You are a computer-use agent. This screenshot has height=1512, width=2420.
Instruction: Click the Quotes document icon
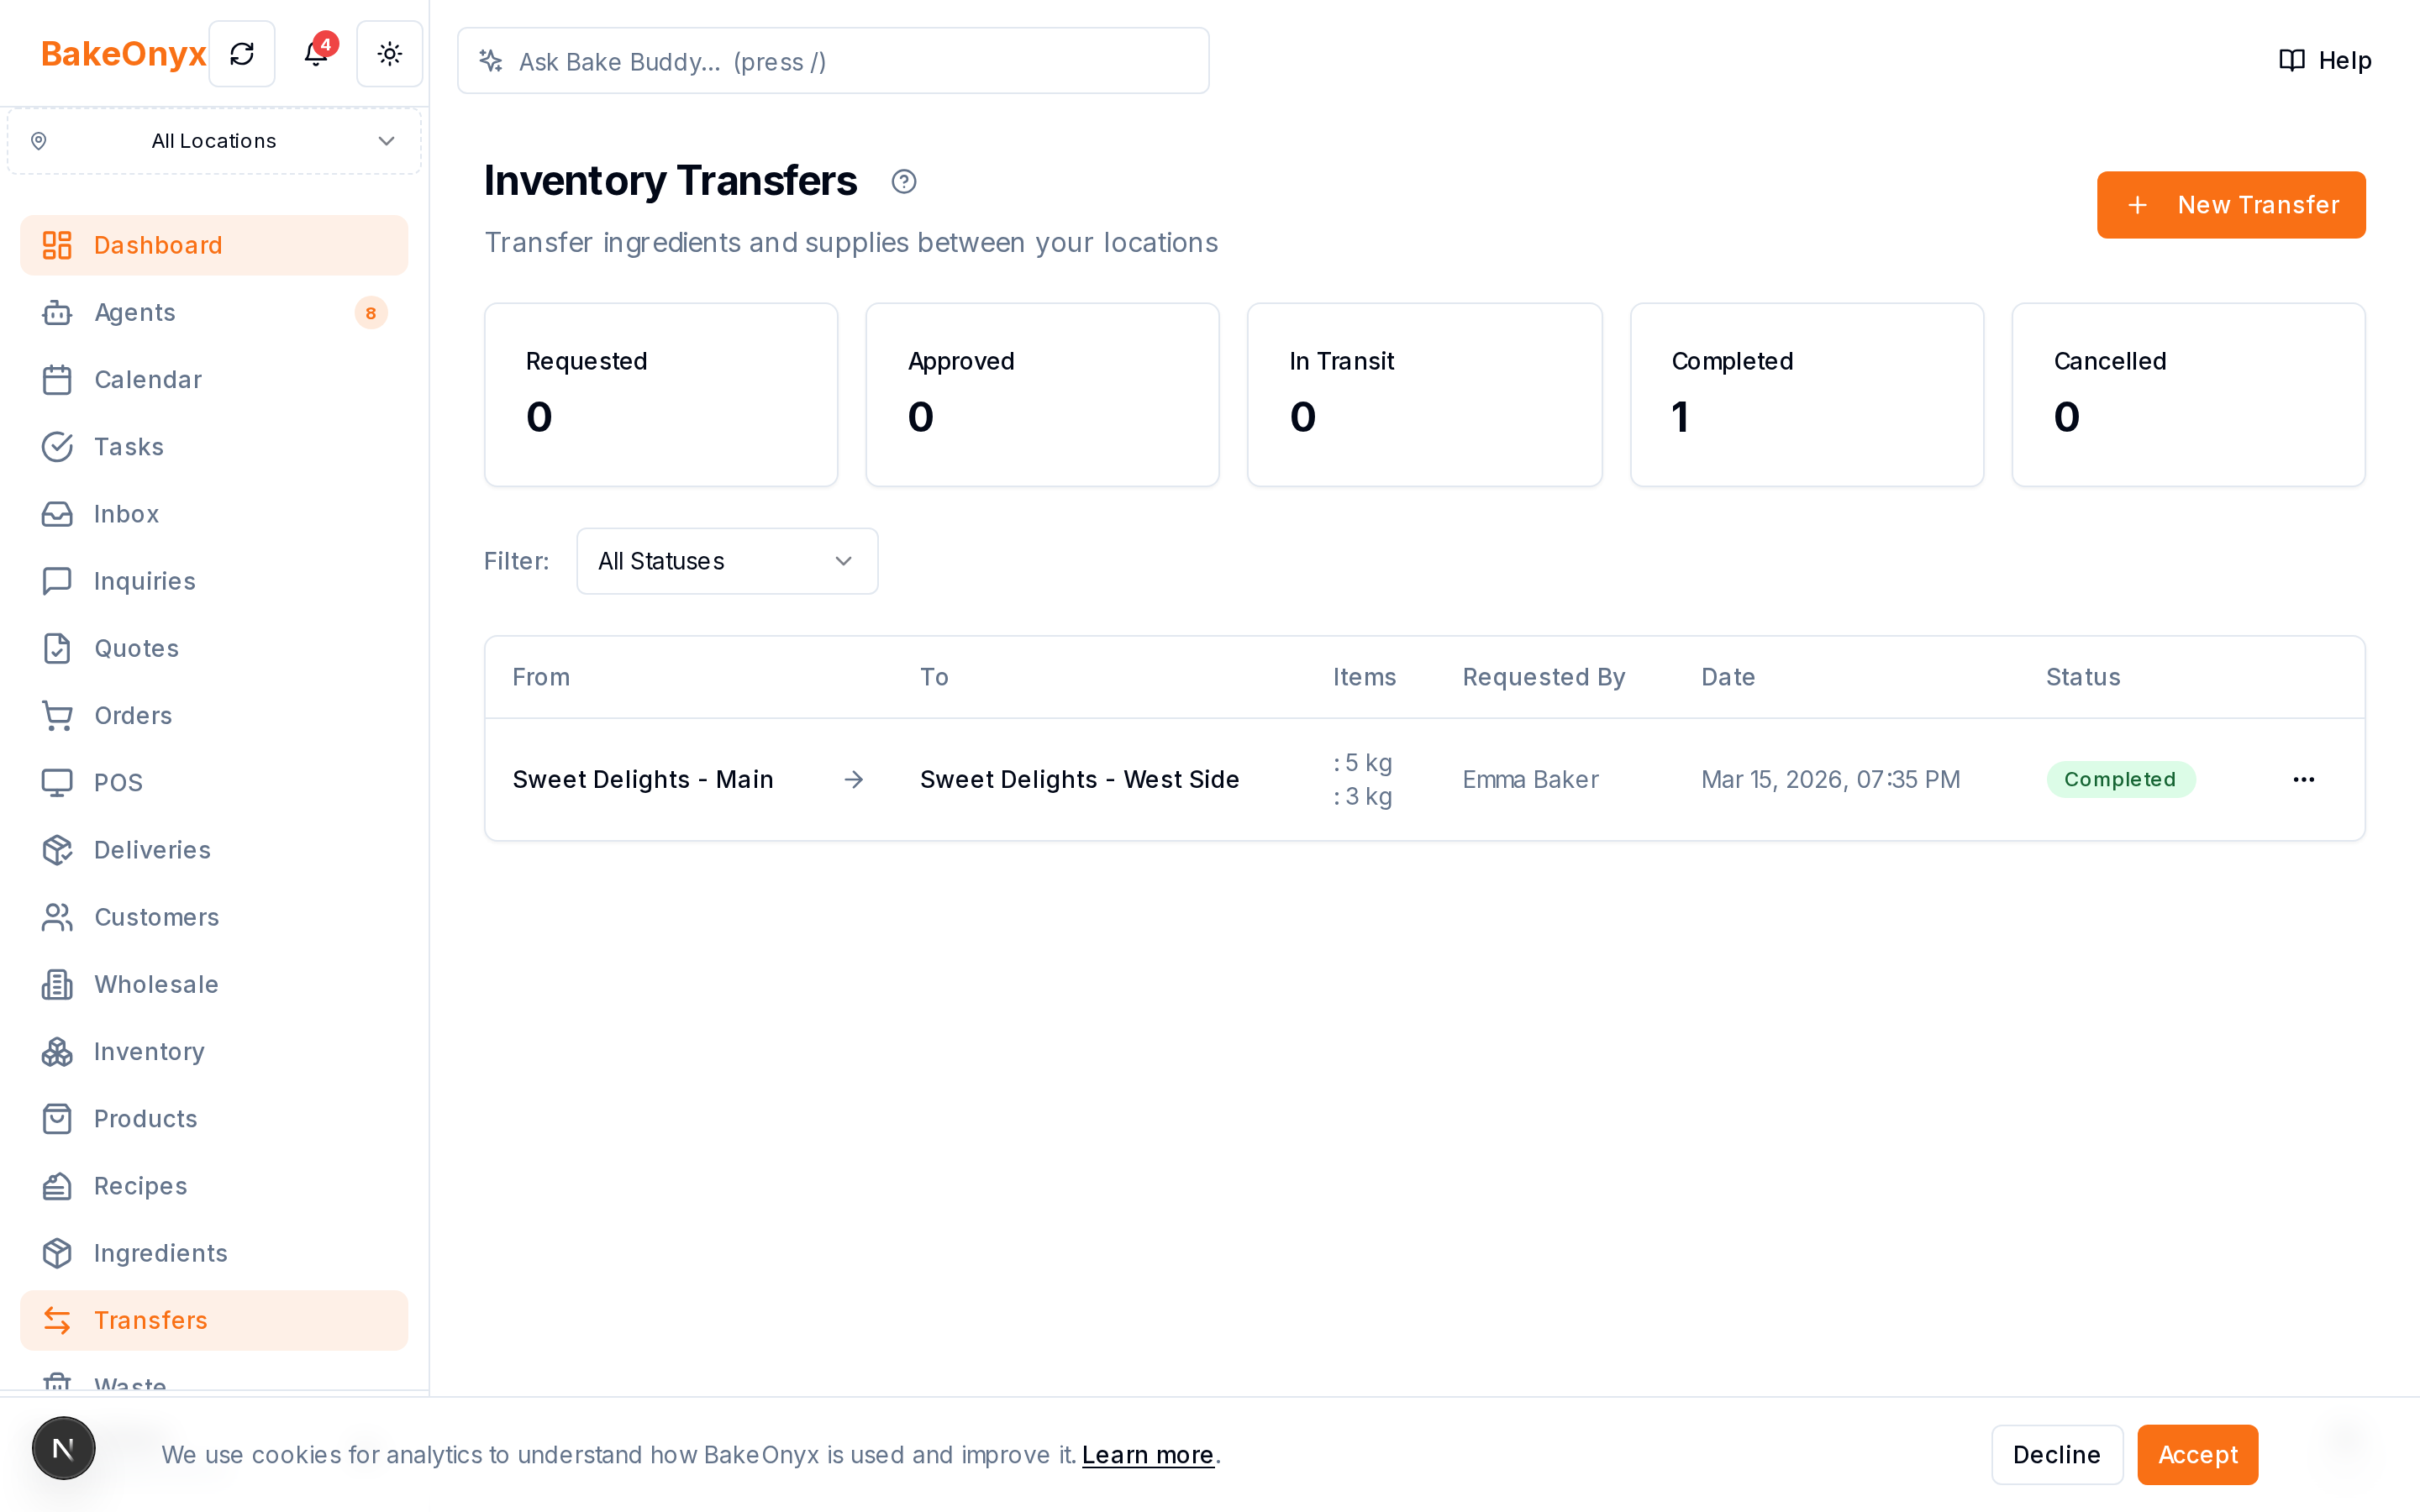pos(57,648)
